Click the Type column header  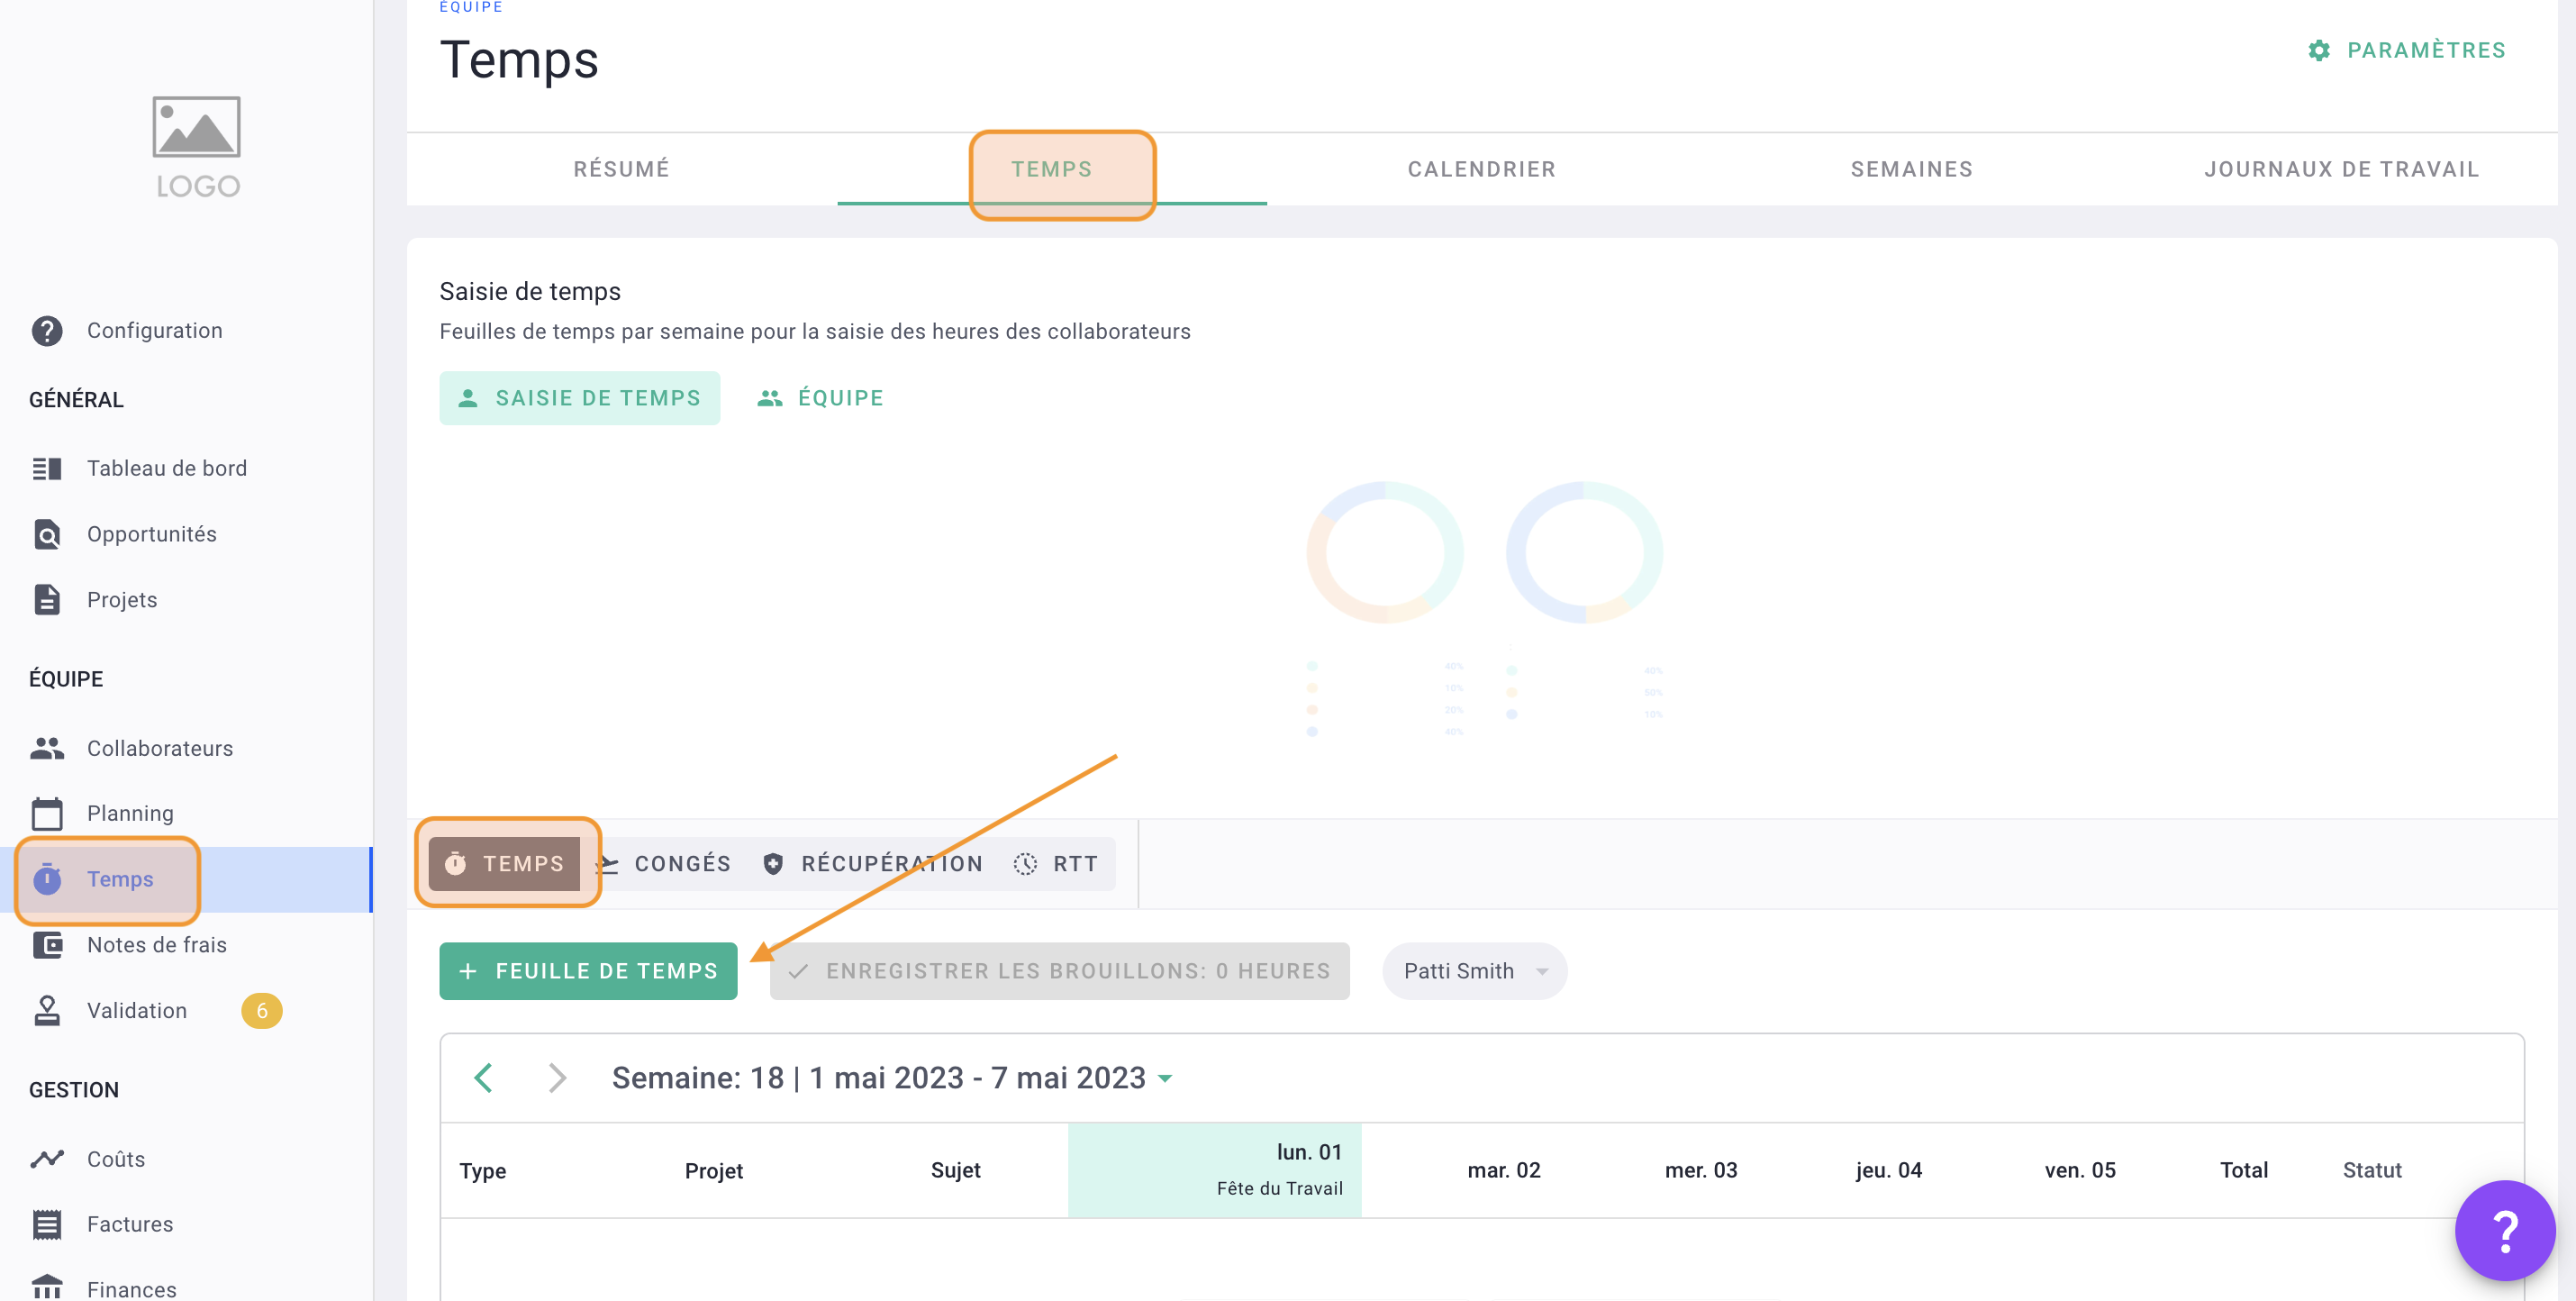click(483, 1170)
